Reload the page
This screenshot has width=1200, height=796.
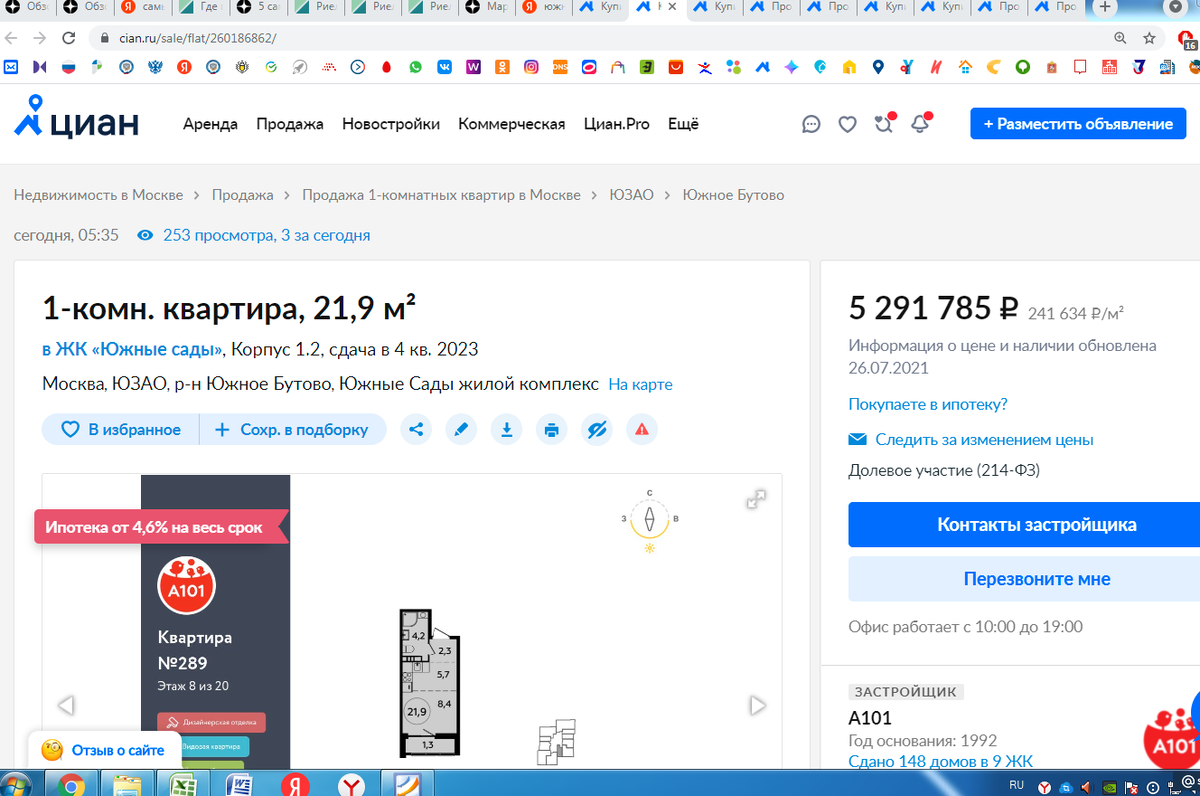68,38
